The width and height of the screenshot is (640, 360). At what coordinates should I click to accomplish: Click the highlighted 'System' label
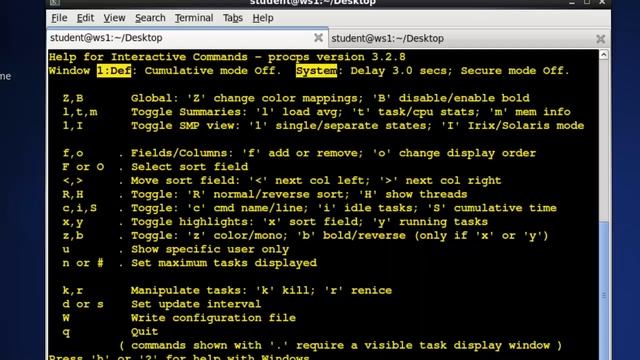tap(316, 71)
